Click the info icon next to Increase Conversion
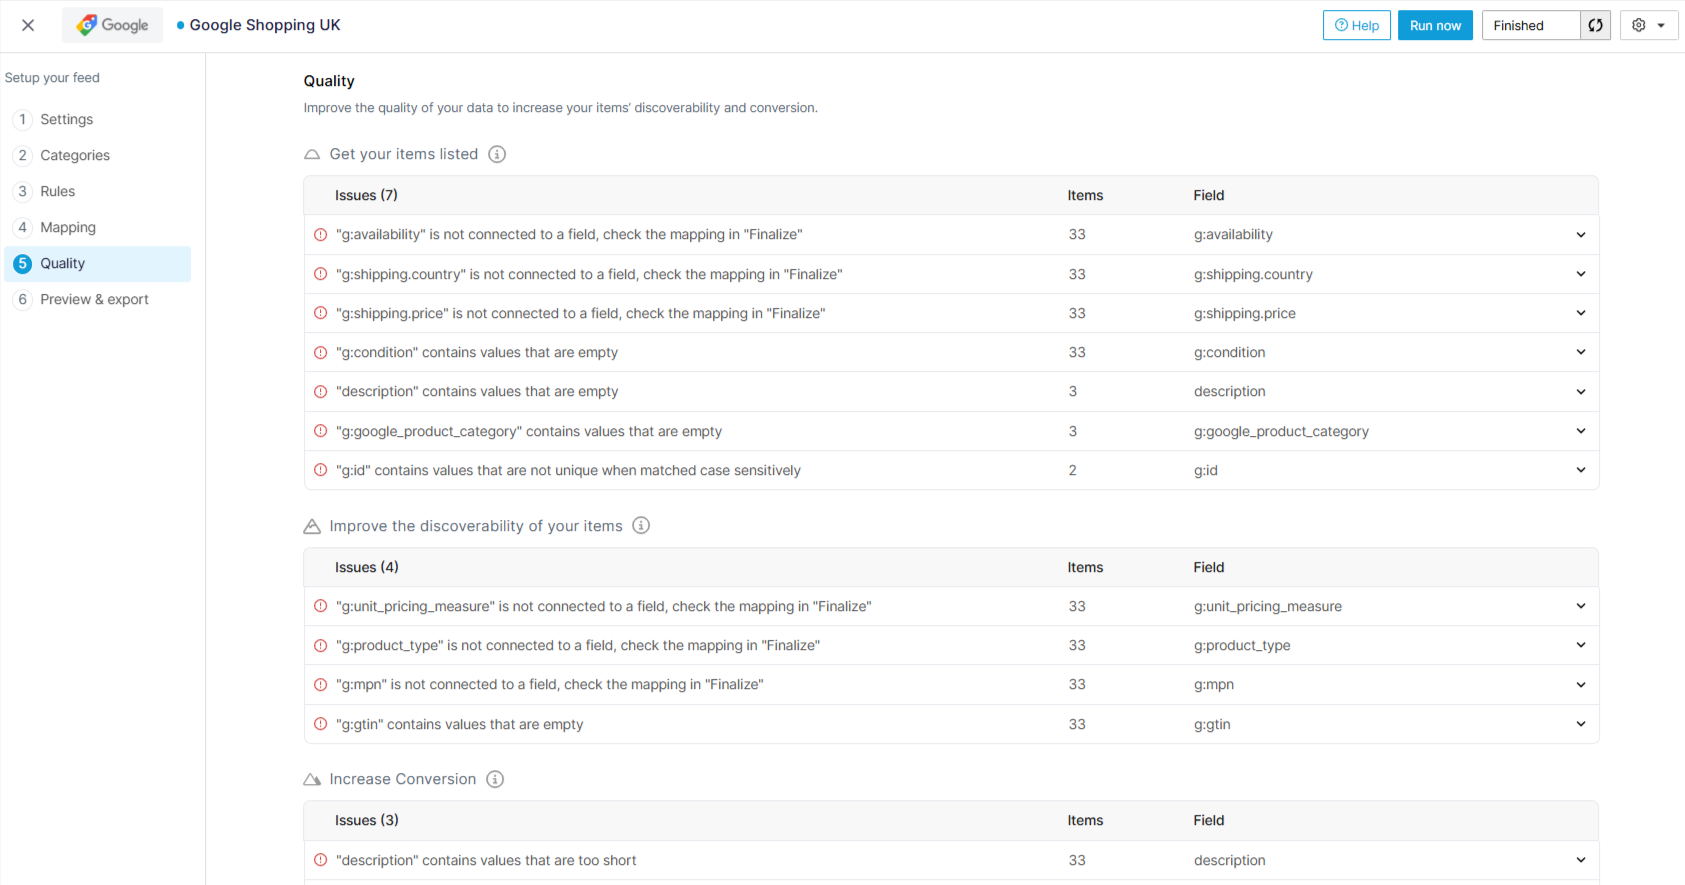The image size is (1685, 885). point(495,779)
